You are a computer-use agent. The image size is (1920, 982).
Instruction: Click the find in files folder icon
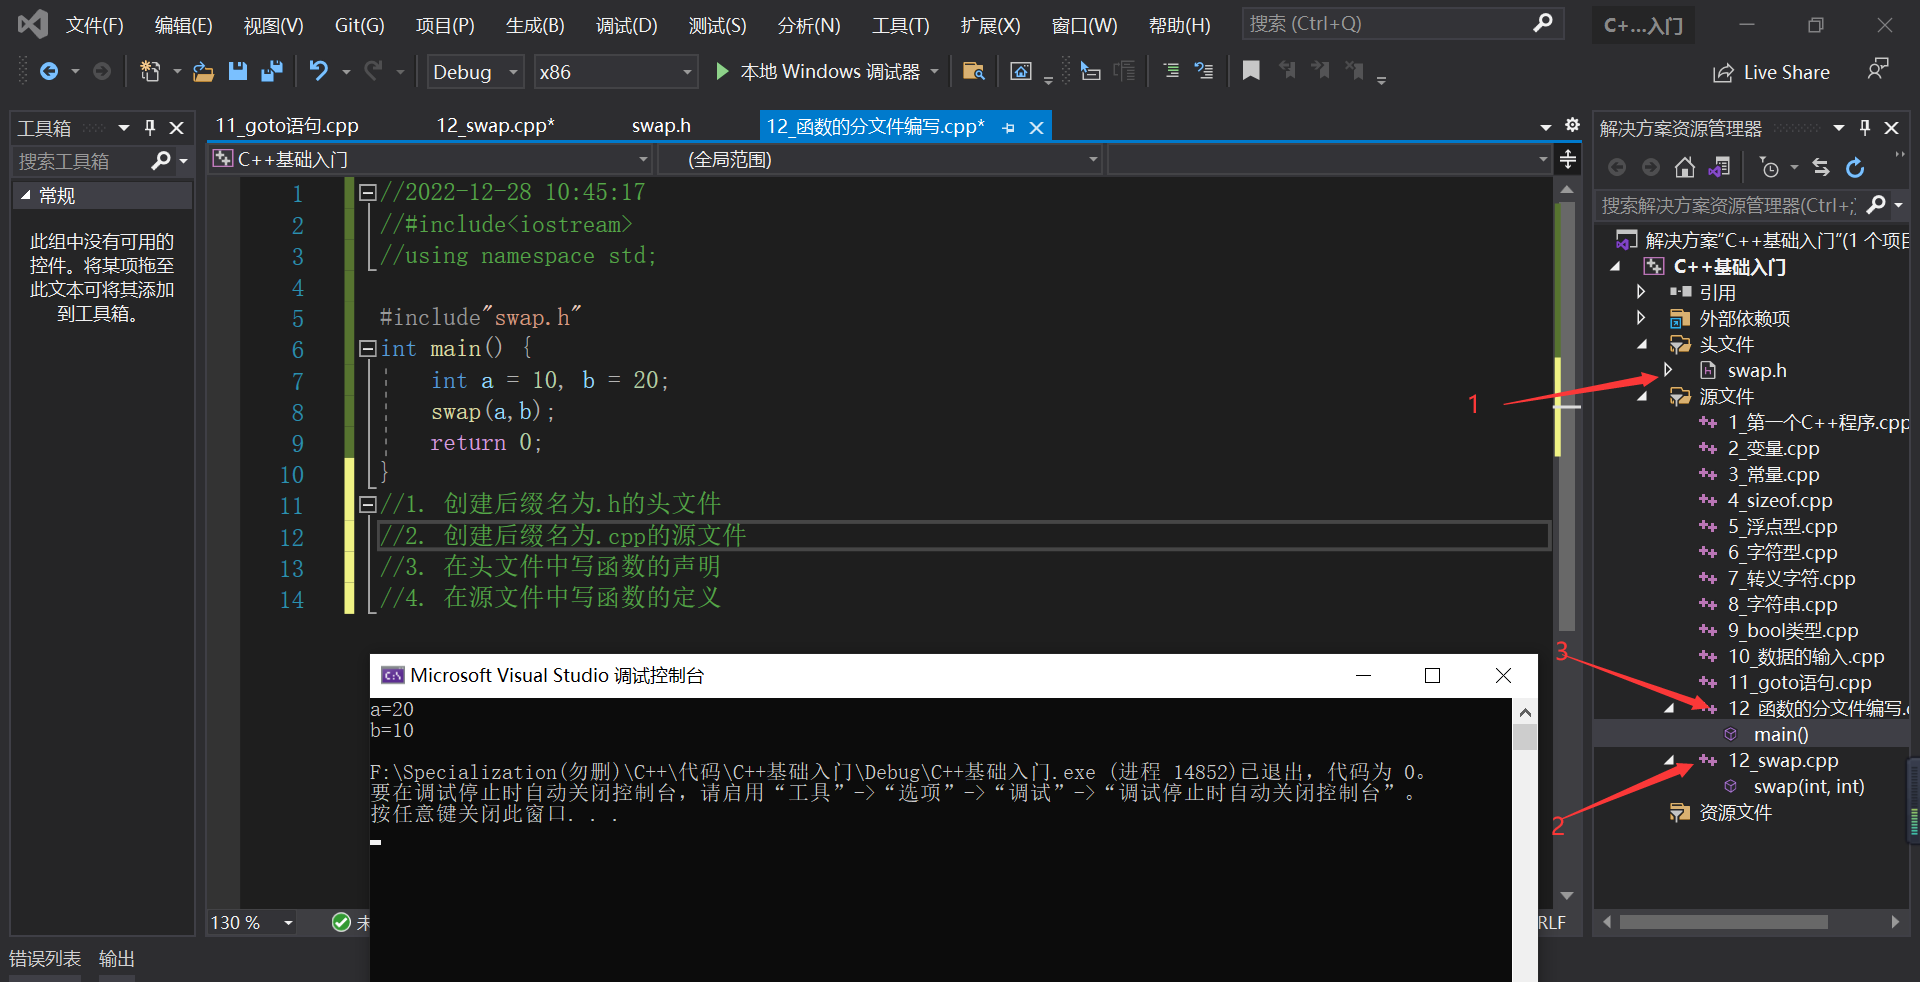[973, 71]
